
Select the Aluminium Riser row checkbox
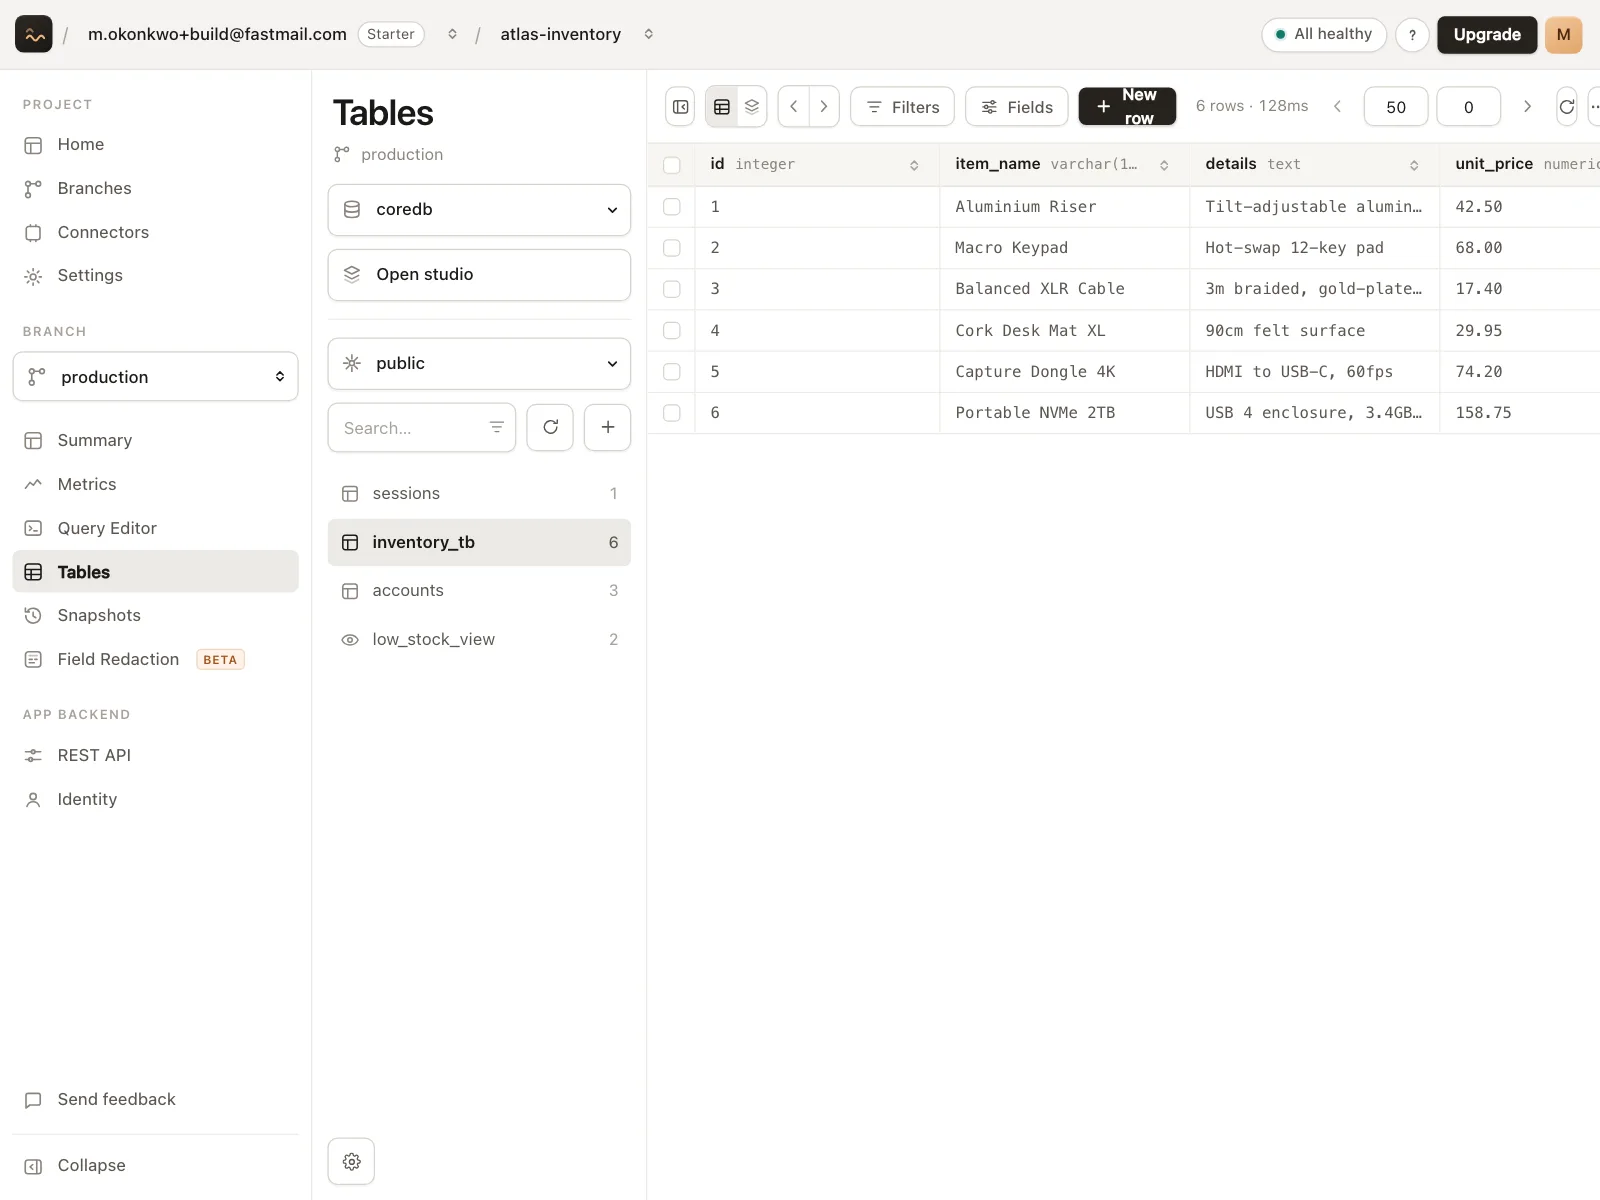point(672,206)
